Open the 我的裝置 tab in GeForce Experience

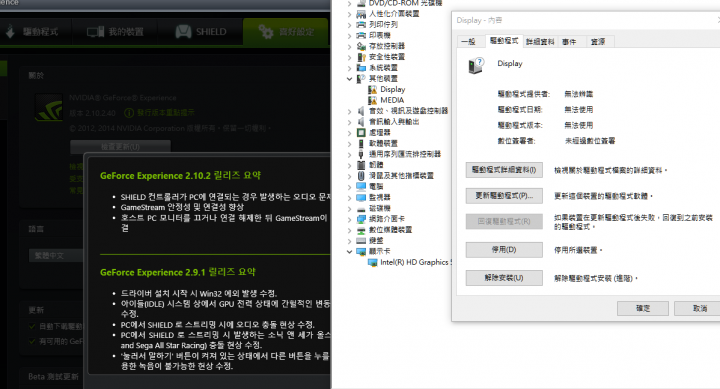(x=115, y=32)
